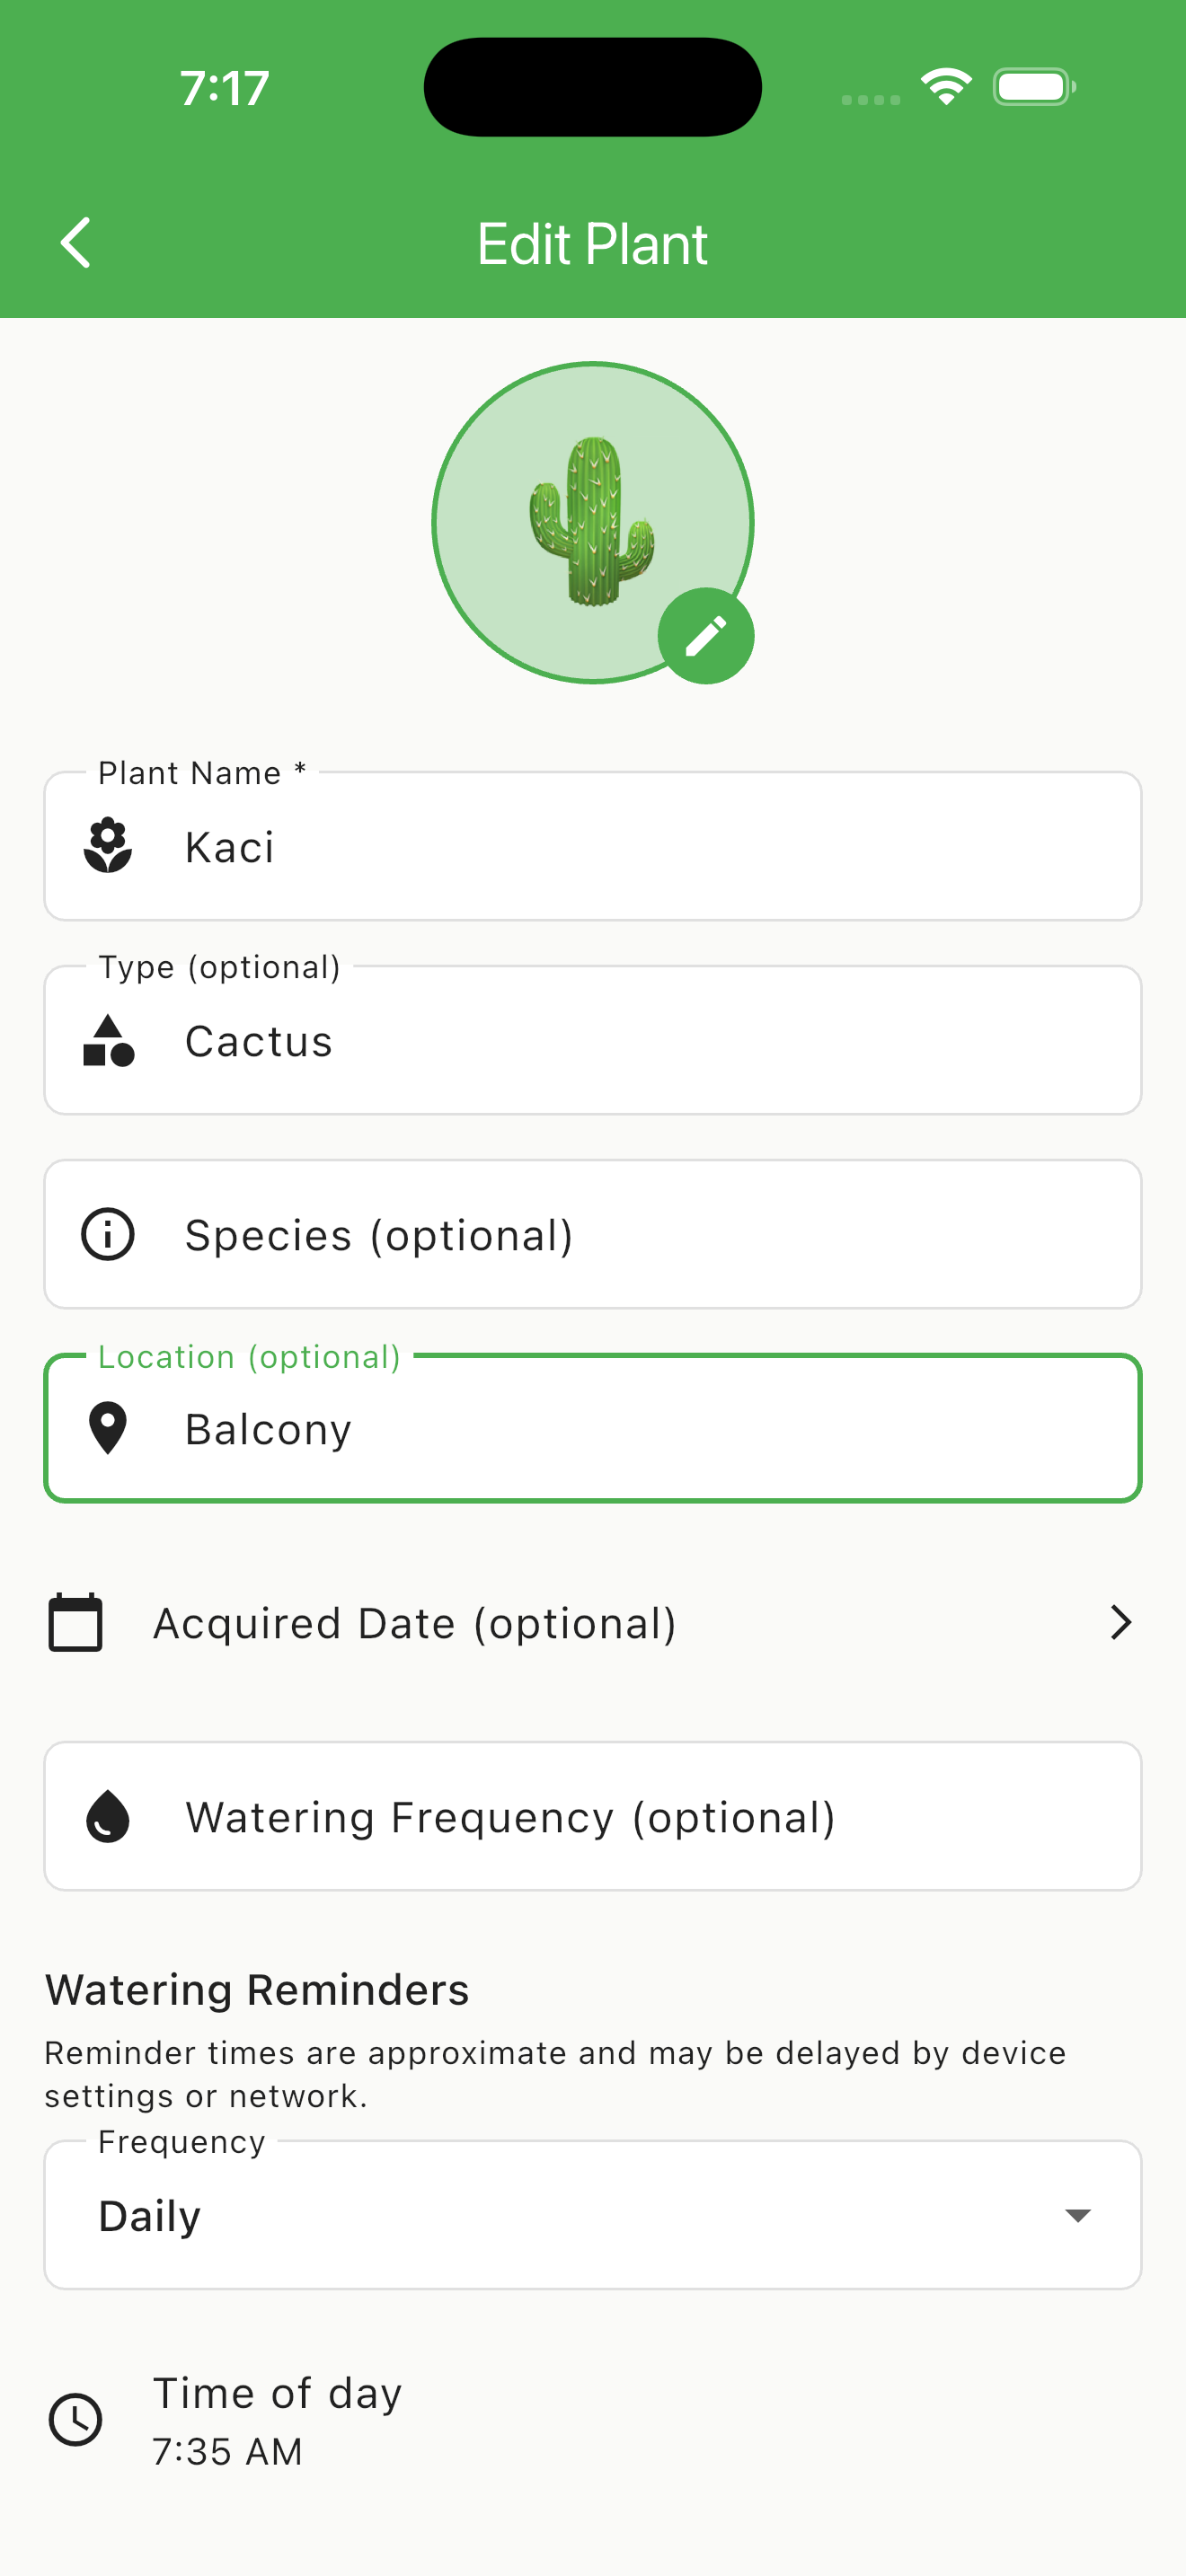Tap the pencil edit photo icon
1186x2576 pixels.
coord(706,636)
